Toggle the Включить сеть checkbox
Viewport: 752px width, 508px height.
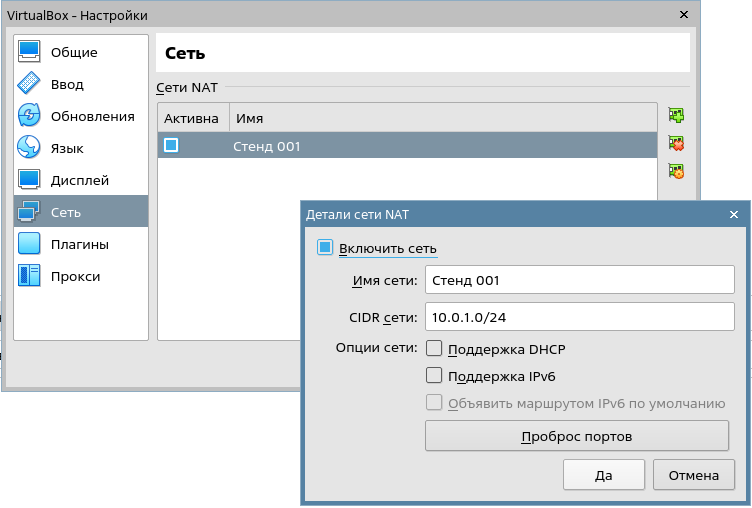pos(325,248)
